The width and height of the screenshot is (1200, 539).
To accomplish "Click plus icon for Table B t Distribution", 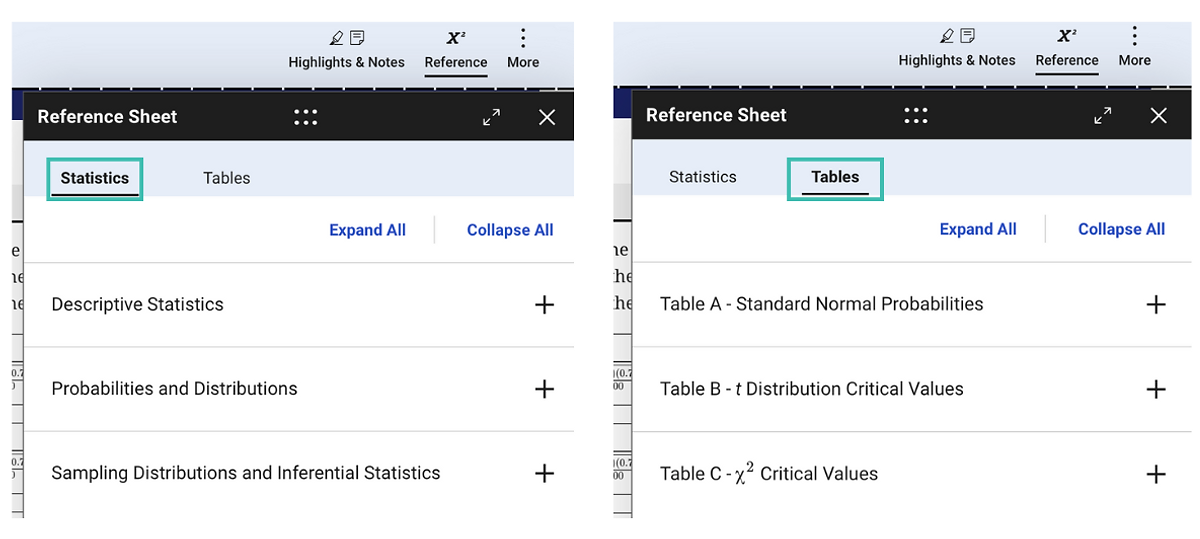I will 1156,389.
